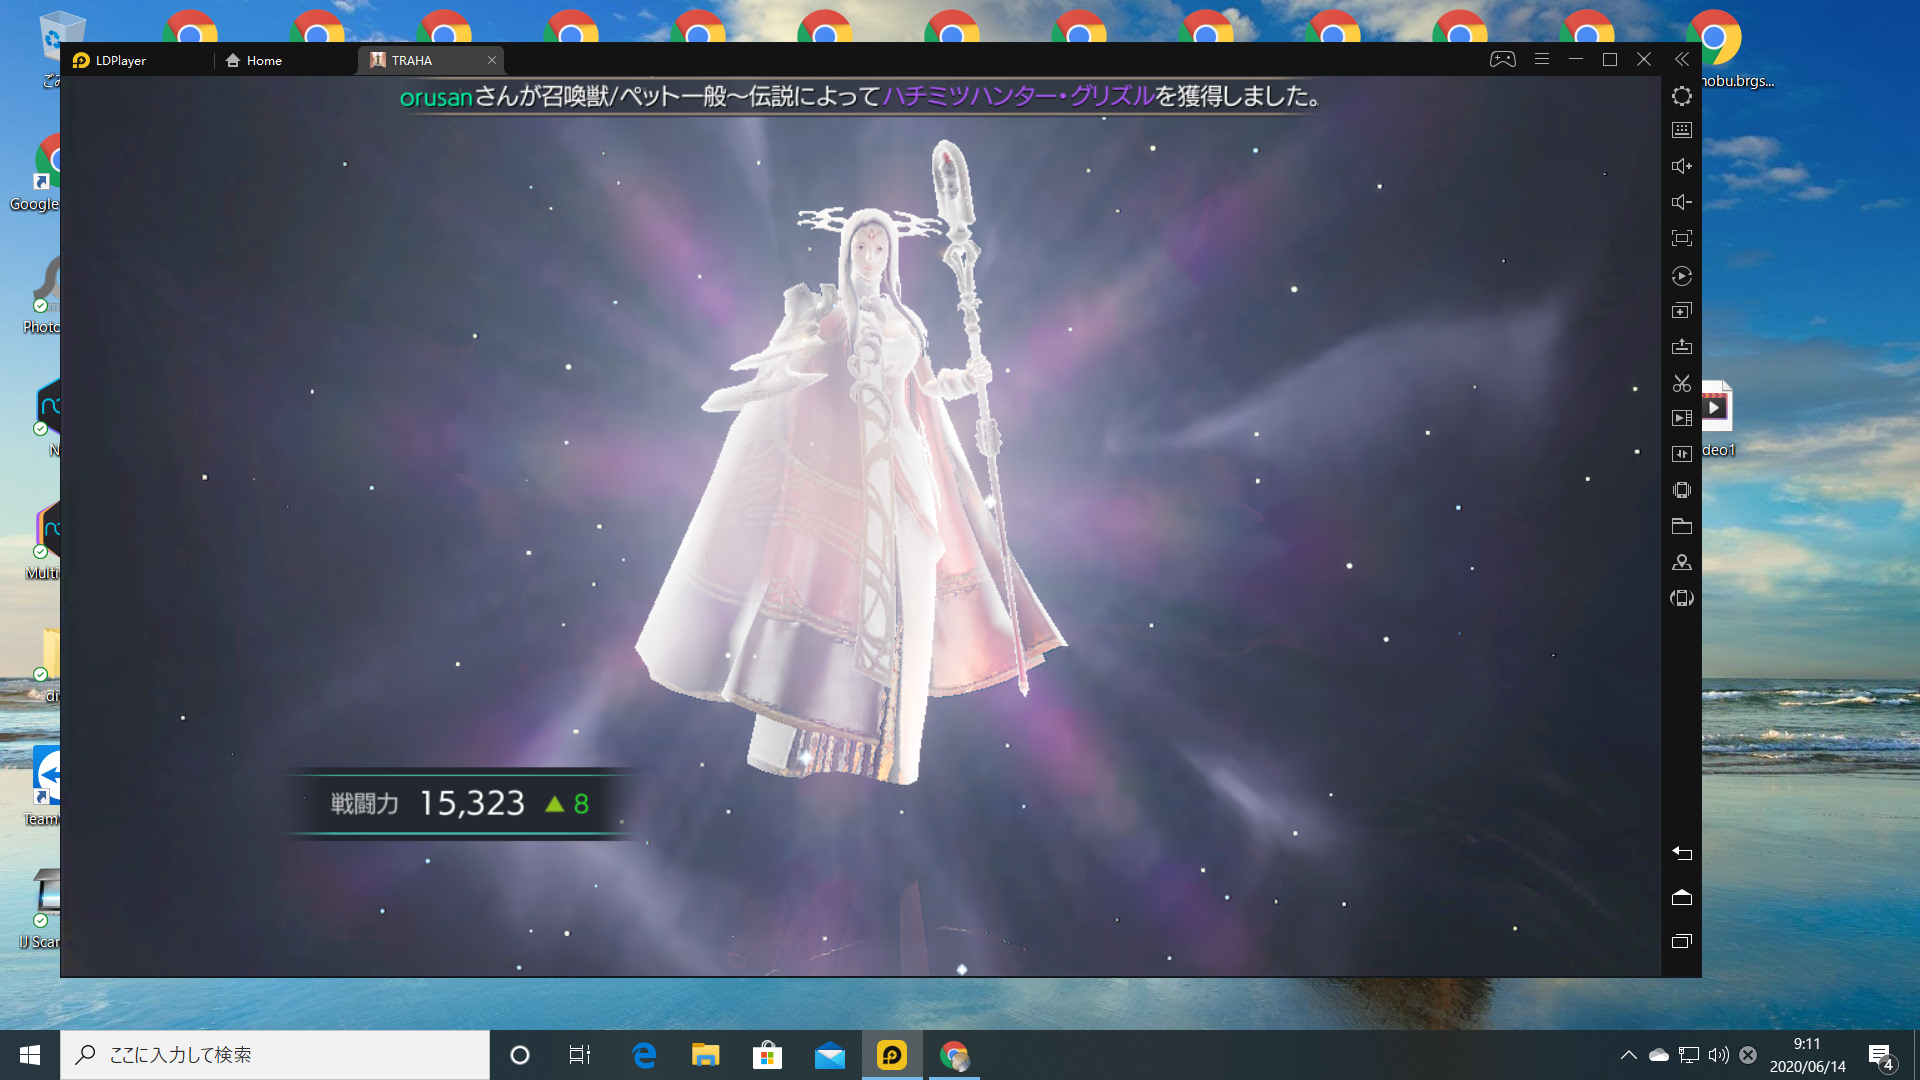The width and height of the screenshot is (1920, 1080).
Task: Take screenshot with scissors icon
Action: (1682, 383)
